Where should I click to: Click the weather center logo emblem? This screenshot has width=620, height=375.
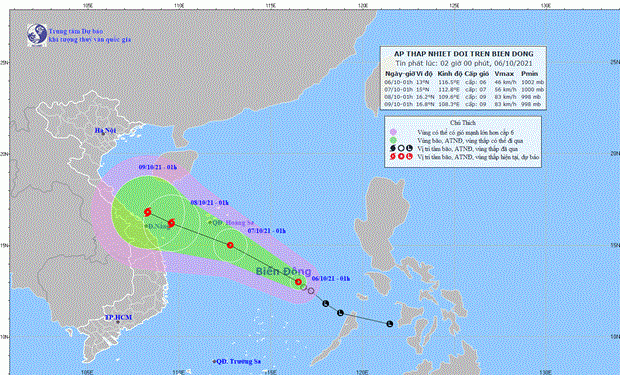(x=37, y=35)
